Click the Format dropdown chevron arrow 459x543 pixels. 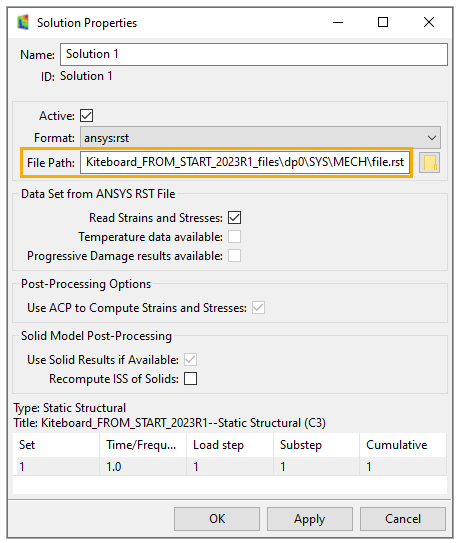tap(432, 138)
